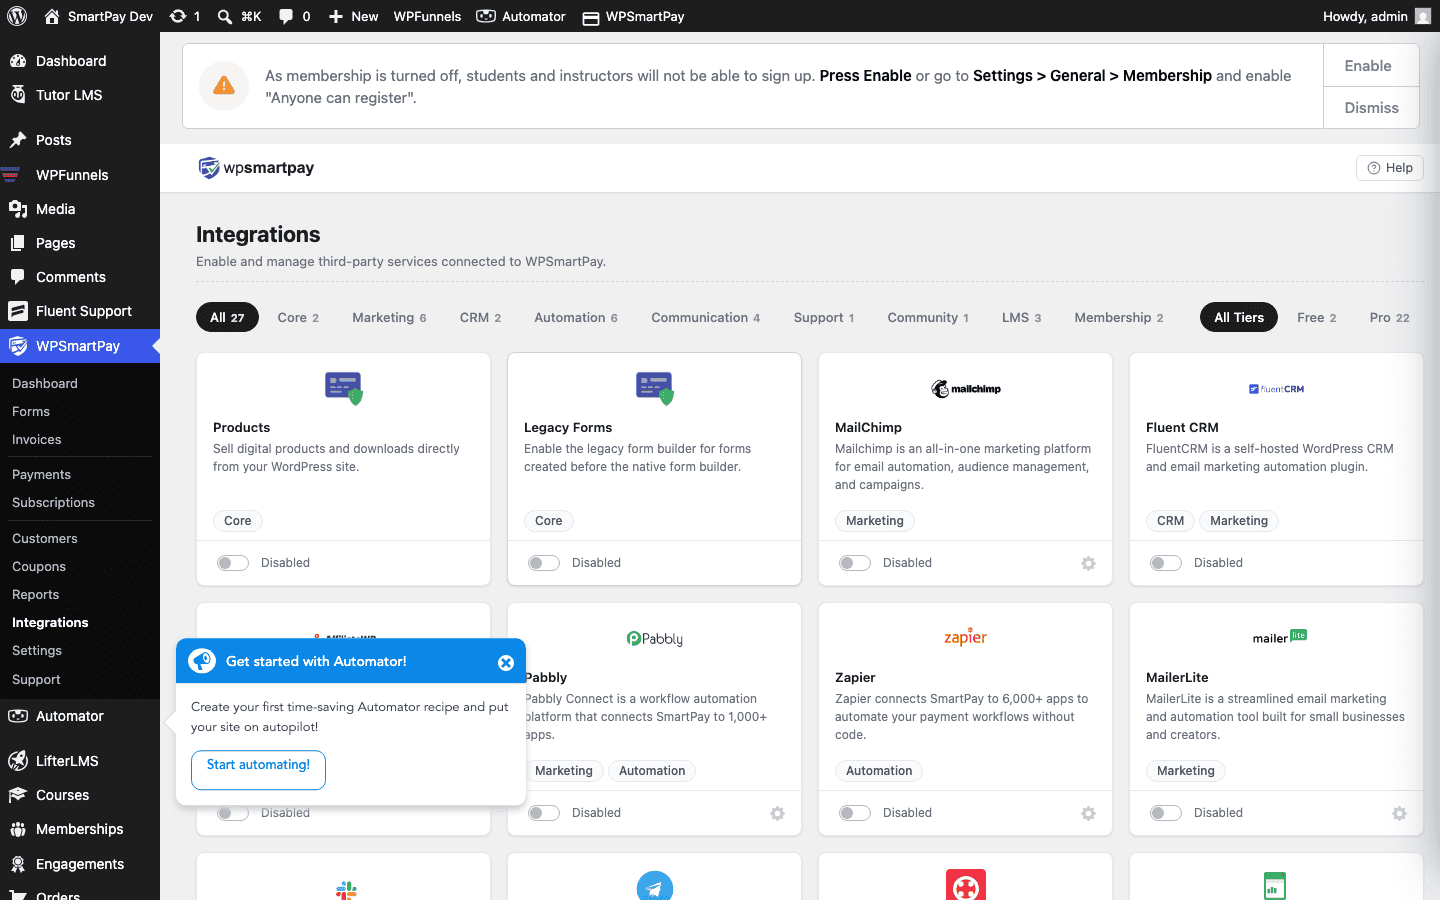This screenshot has height=900, width=1440.
Task: Filter integrations by Marketing
Action: [x=389, y=317]
